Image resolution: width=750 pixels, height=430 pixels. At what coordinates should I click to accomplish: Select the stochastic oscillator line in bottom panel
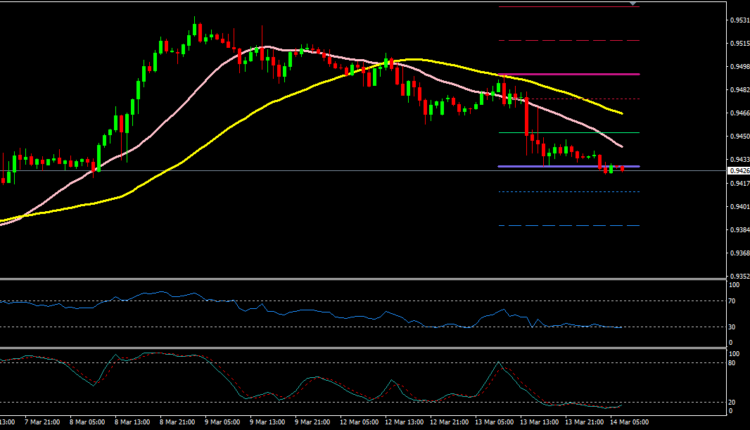(300, 384)
